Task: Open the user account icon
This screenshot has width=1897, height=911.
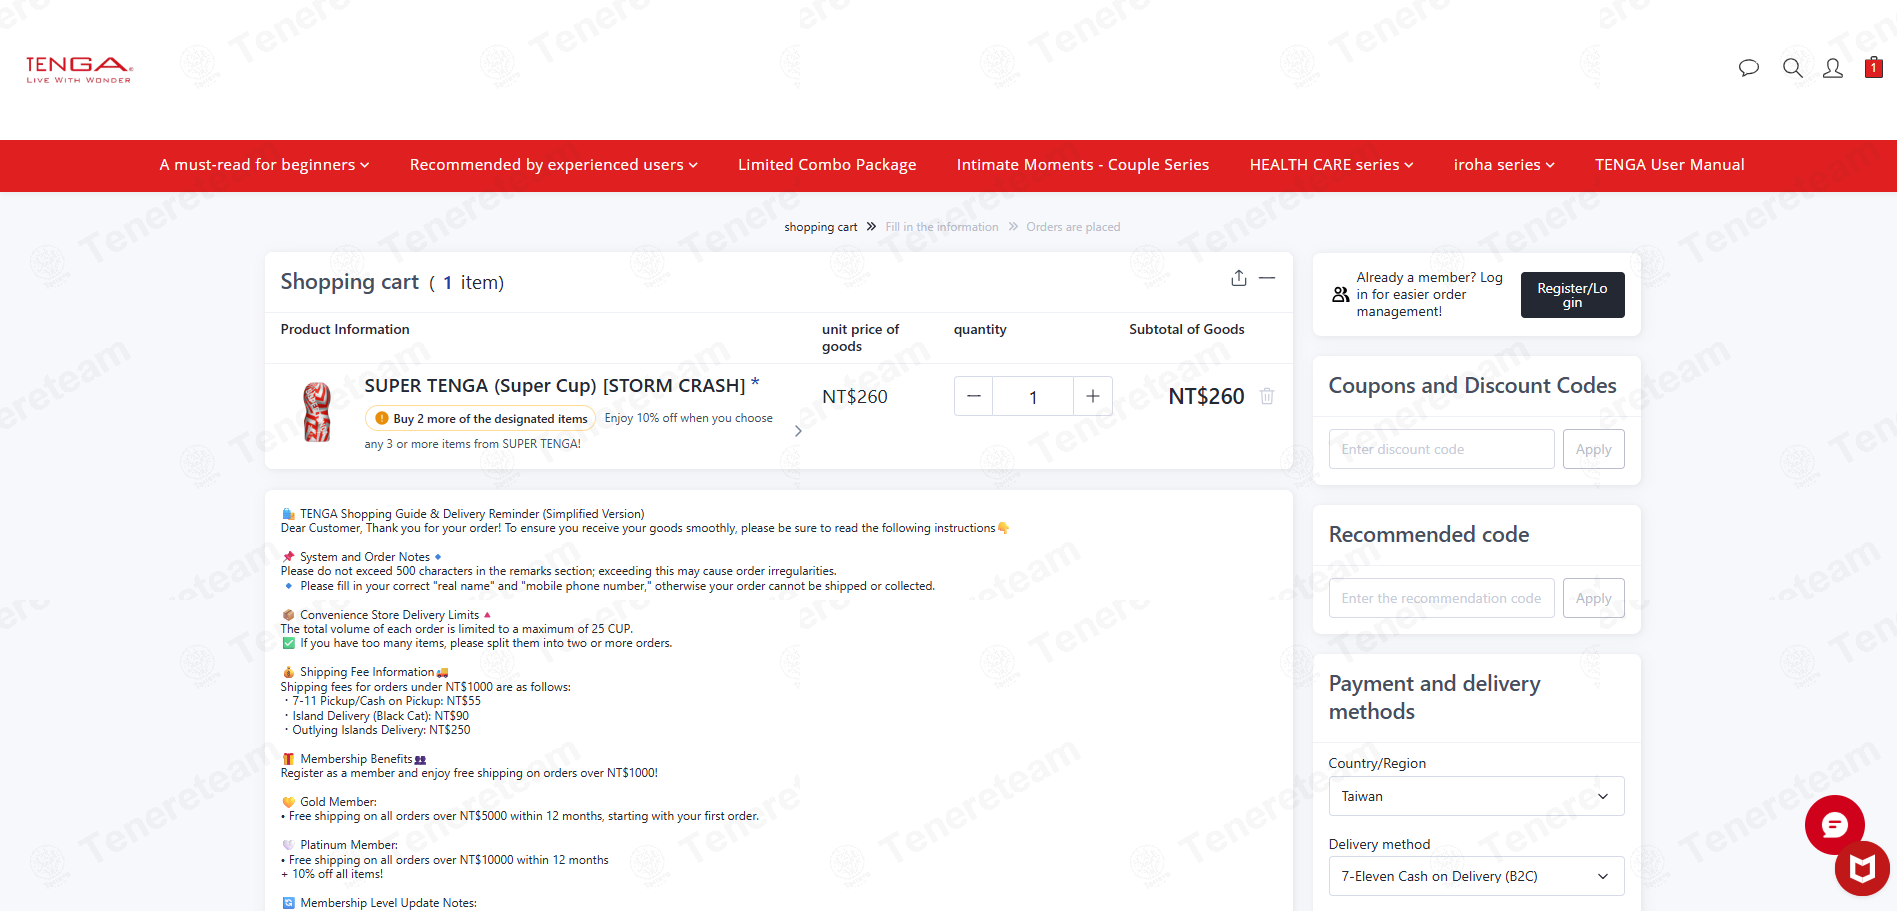Action: [x=1833, y=68]
